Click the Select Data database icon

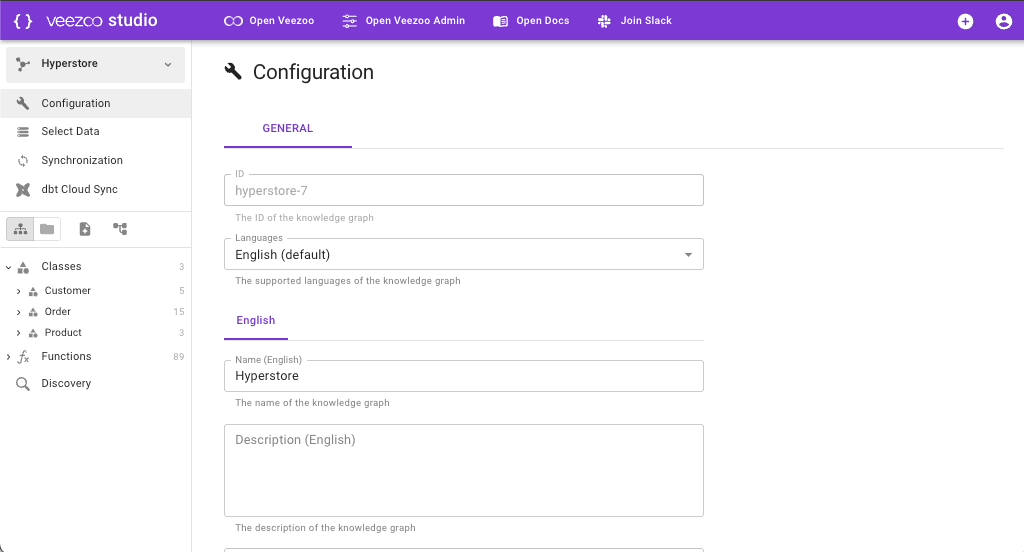coord(23,132)
